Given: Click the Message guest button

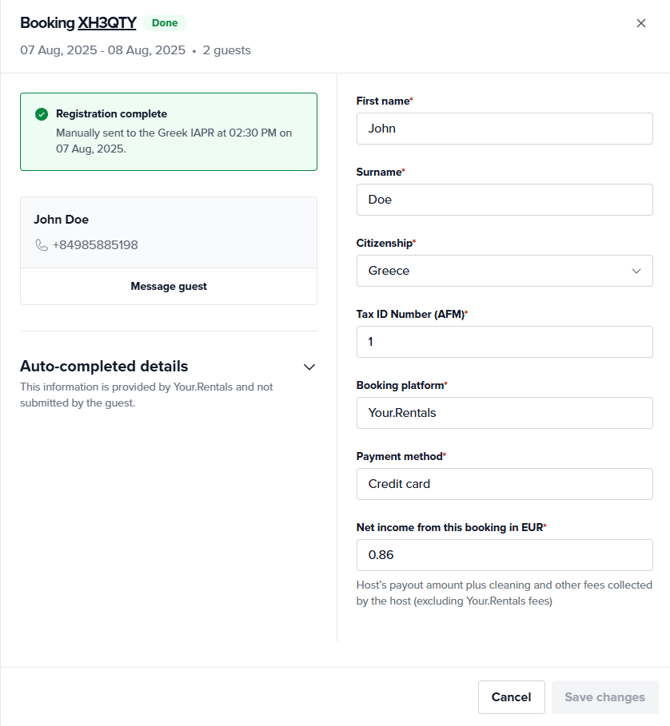Looking at the screenshot, I should pos(169,286).
